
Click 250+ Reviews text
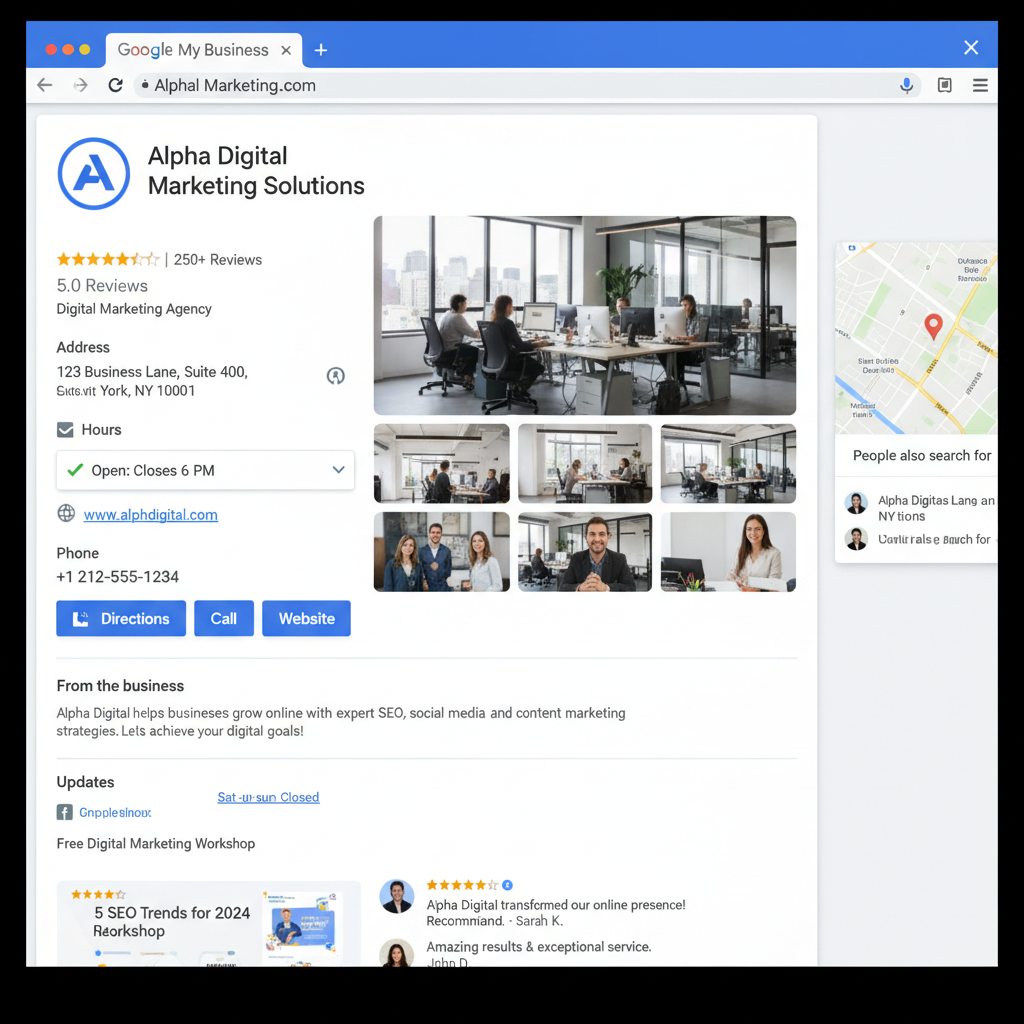click(217, 260)
